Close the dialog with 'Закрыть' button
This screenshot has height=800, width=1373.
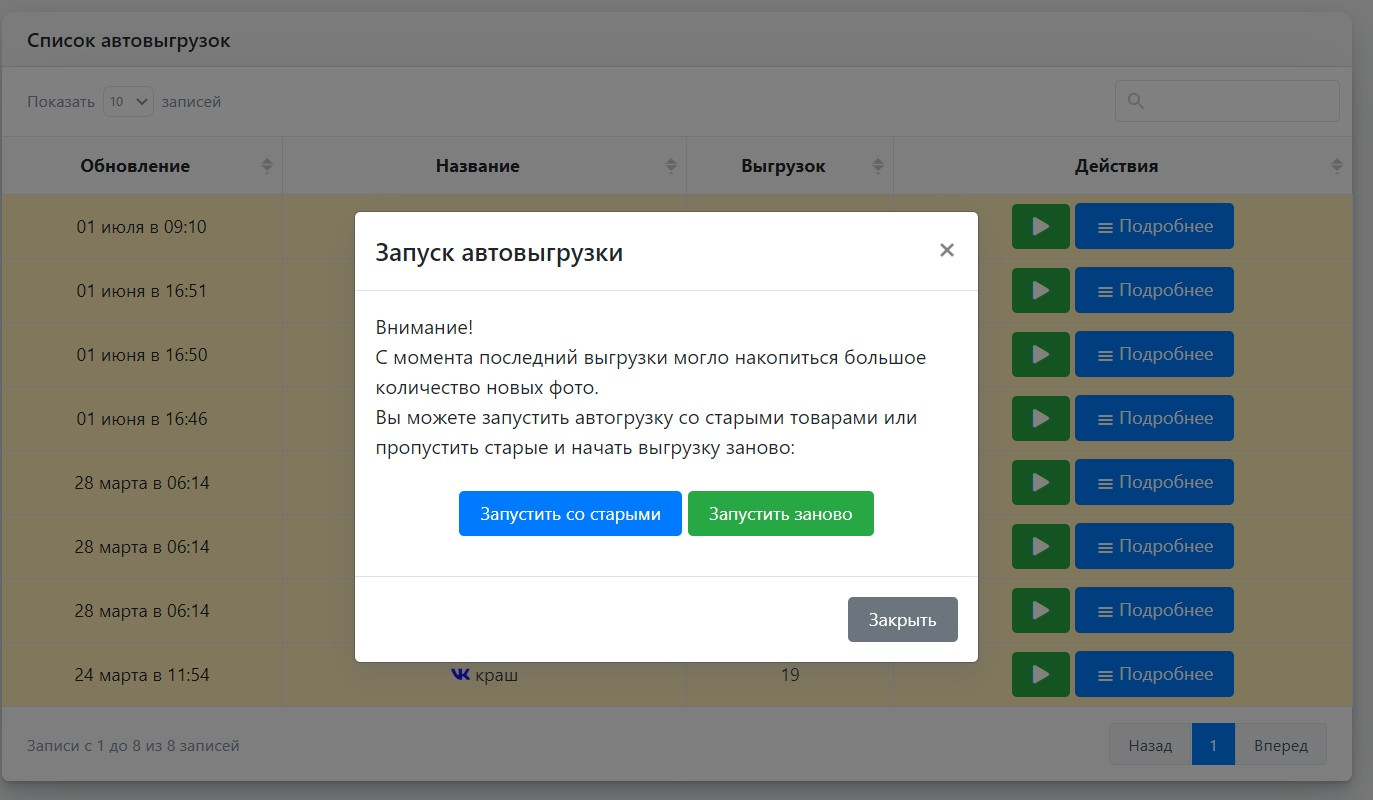click(902, 620)
